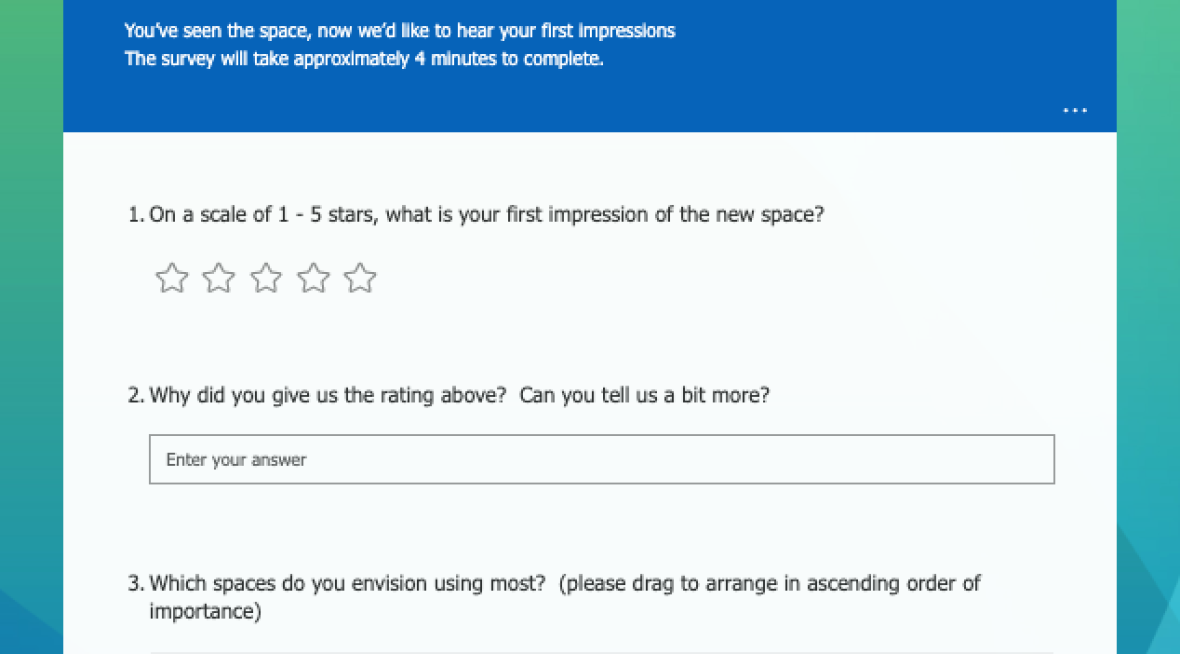This screenshot has height=654, width=1180.
Task: Click the fourth star from the left
Action: pos(313,278)
